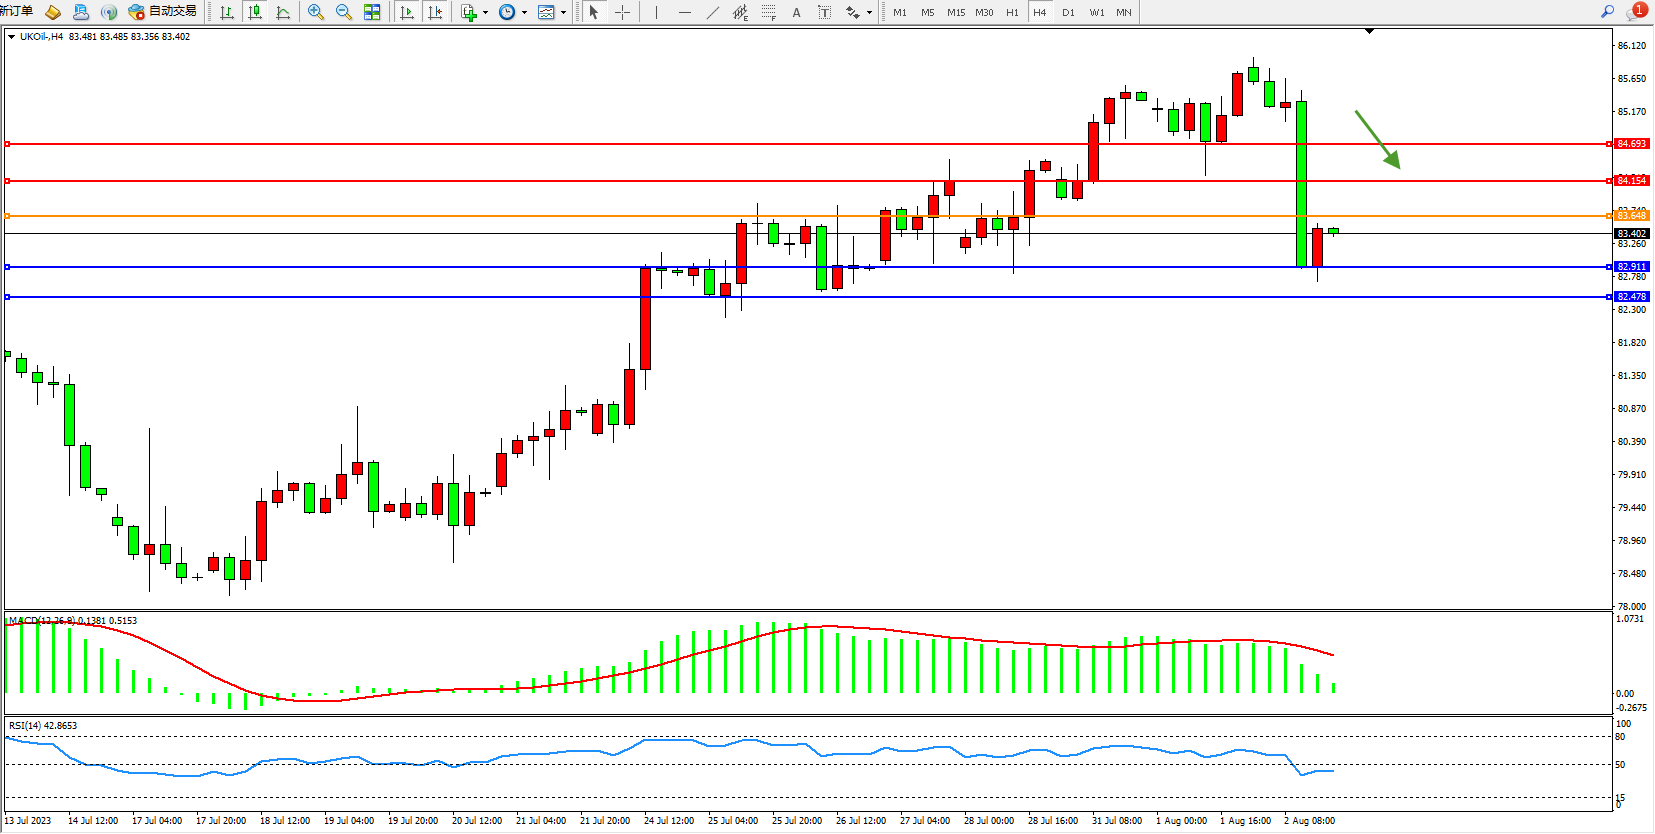Open the notification bubble with red badge
Viewport: 1655px width, 834px height.
pyautogui.click(x=1636, y=12)
